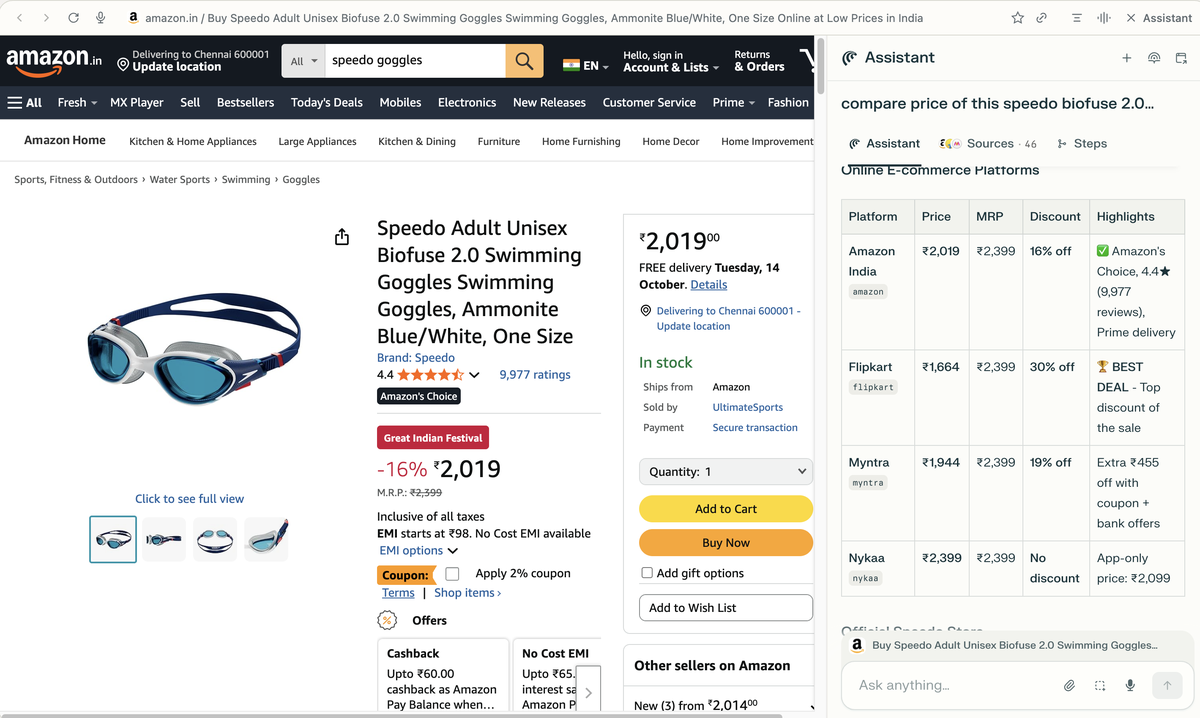The height and width of the screenshot is (718, 1200).
Task: Open Today's Deals in the Amazon nav bar
Action: (x=326, y=102)
